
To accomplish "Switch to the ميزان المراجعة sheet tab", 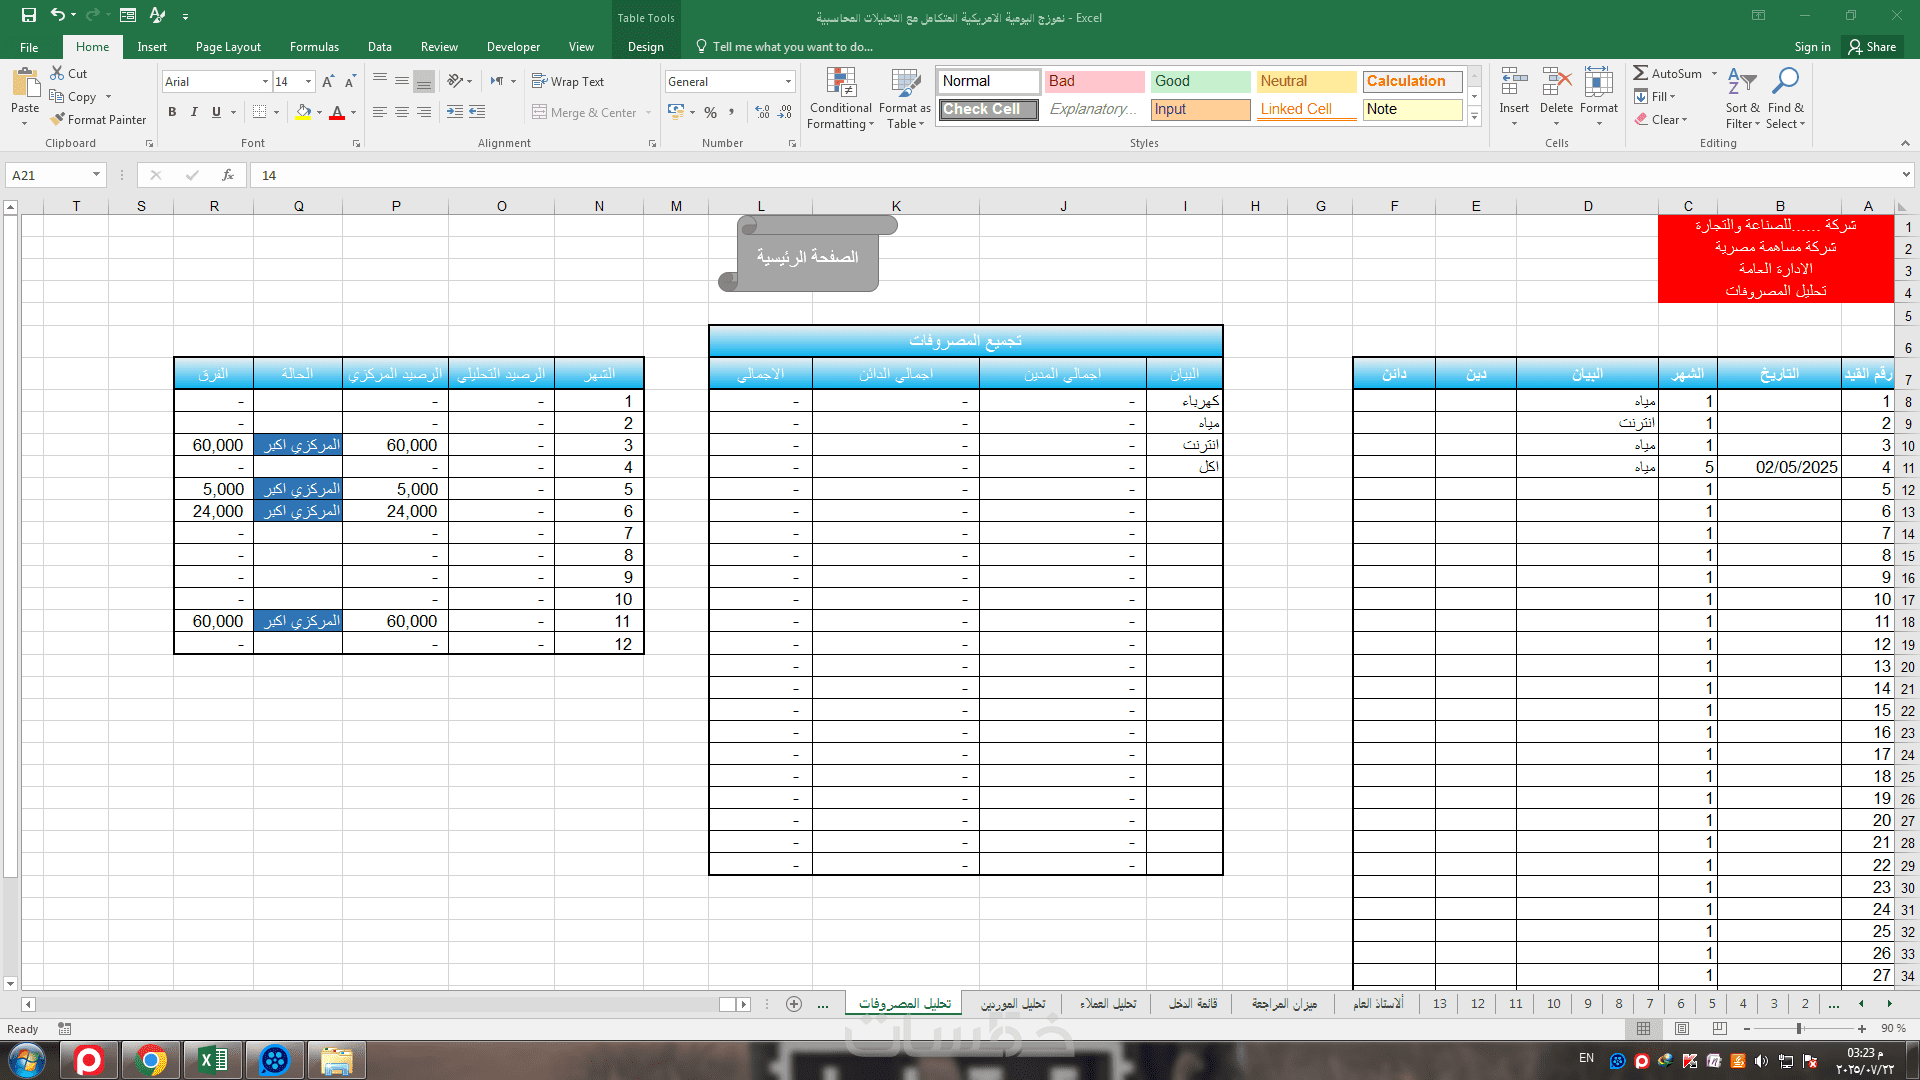I will coord(1284,1003).
